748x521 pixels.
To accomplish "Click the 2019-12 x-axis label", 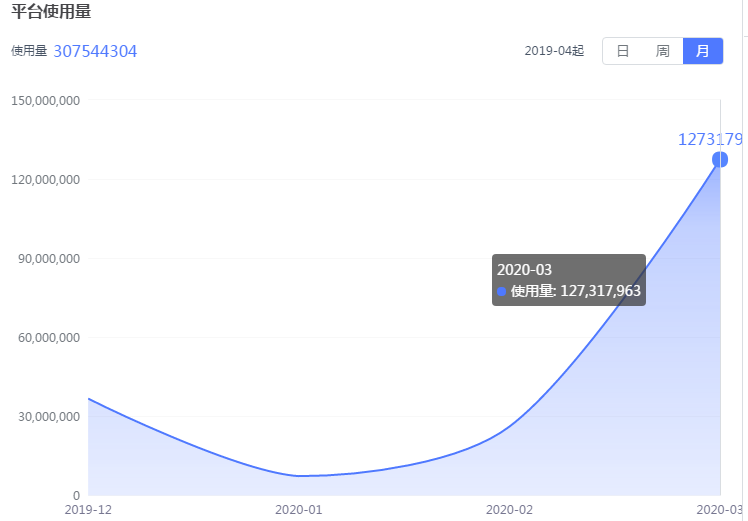I will point(88,510).
